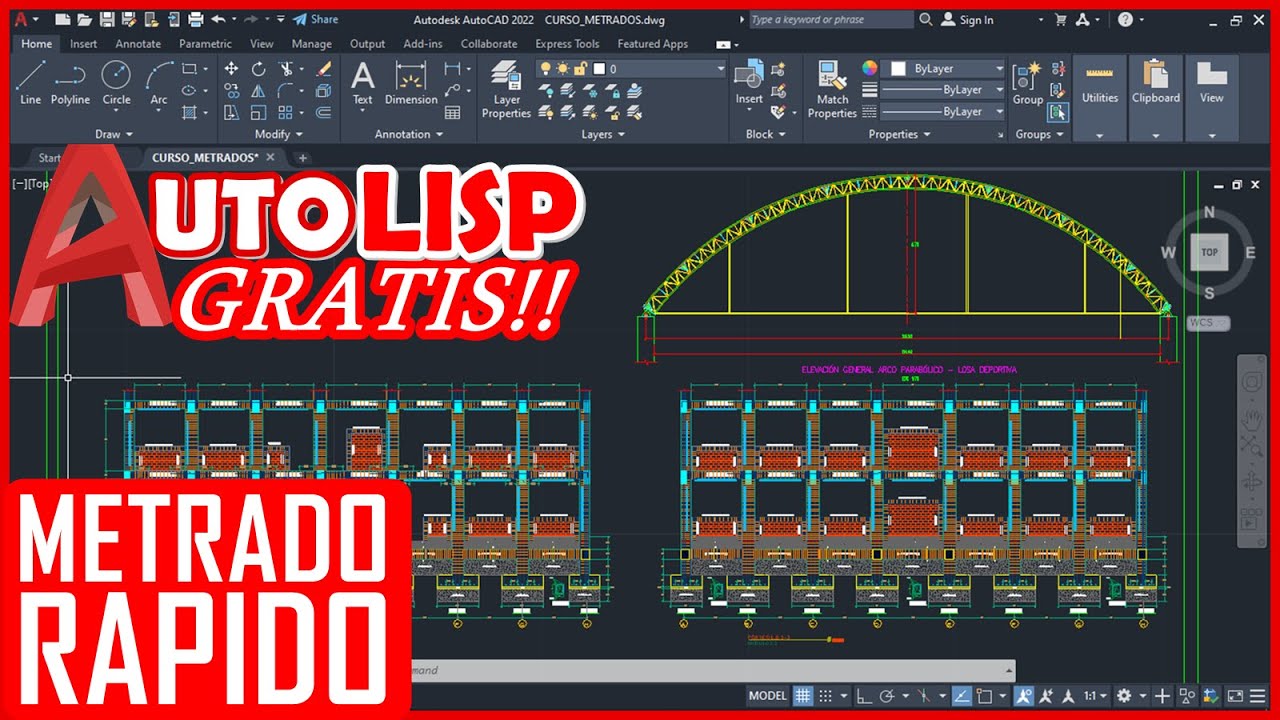1280x720 pixels.
Task: Switch to the Express Tools tab
Action: (x=567, y=44)
